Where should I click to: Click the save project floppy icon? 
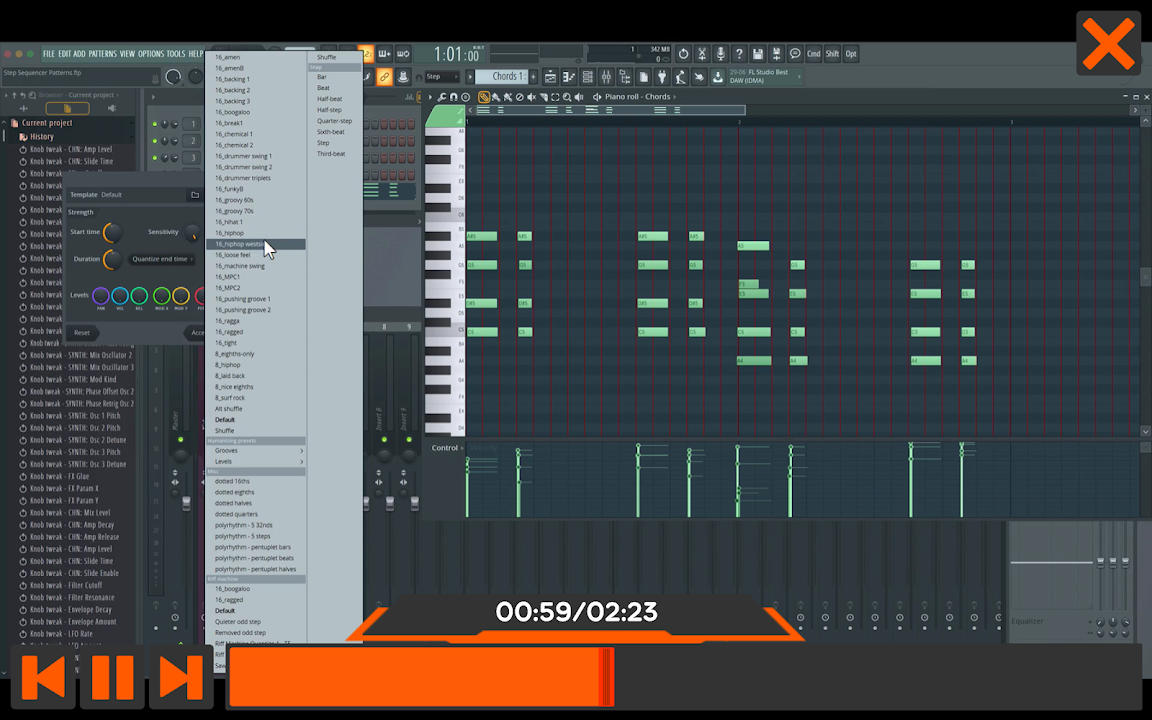[x=758, y=54]
